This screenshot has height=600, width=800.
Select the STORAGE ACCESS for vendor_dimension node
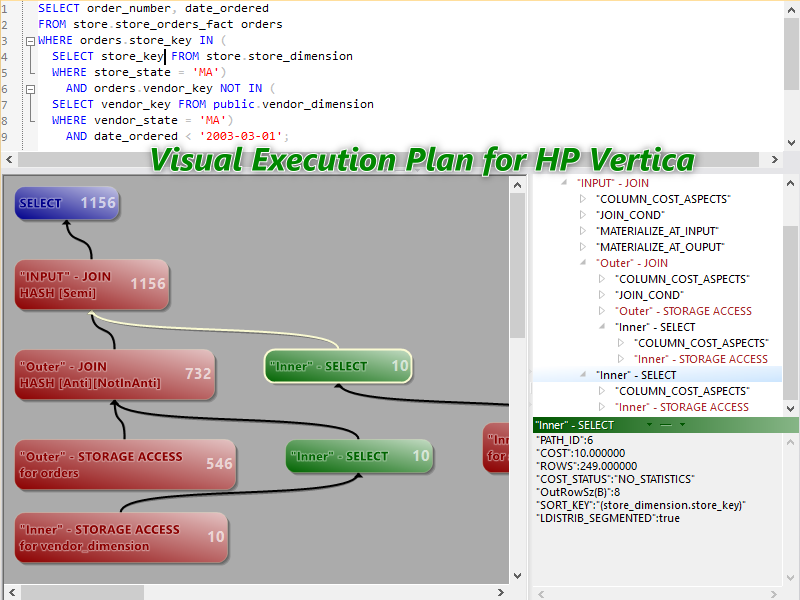pyautogui.click(x=121, y=538)
